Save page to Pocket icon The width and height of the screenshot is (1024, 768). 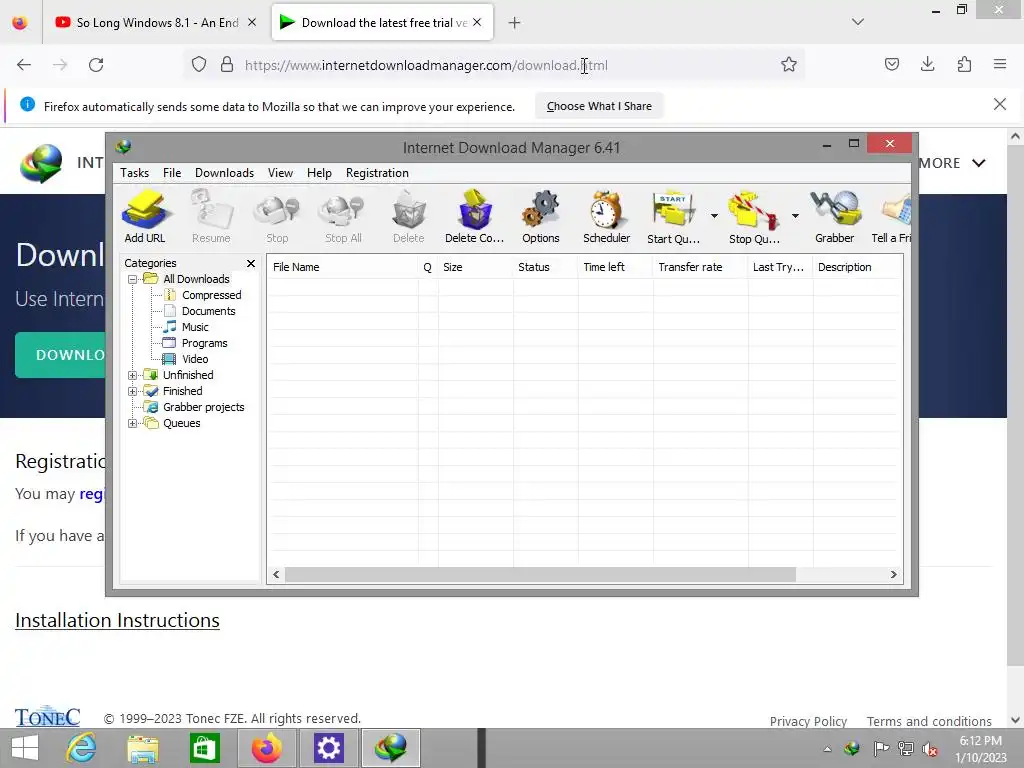[891, 65]
